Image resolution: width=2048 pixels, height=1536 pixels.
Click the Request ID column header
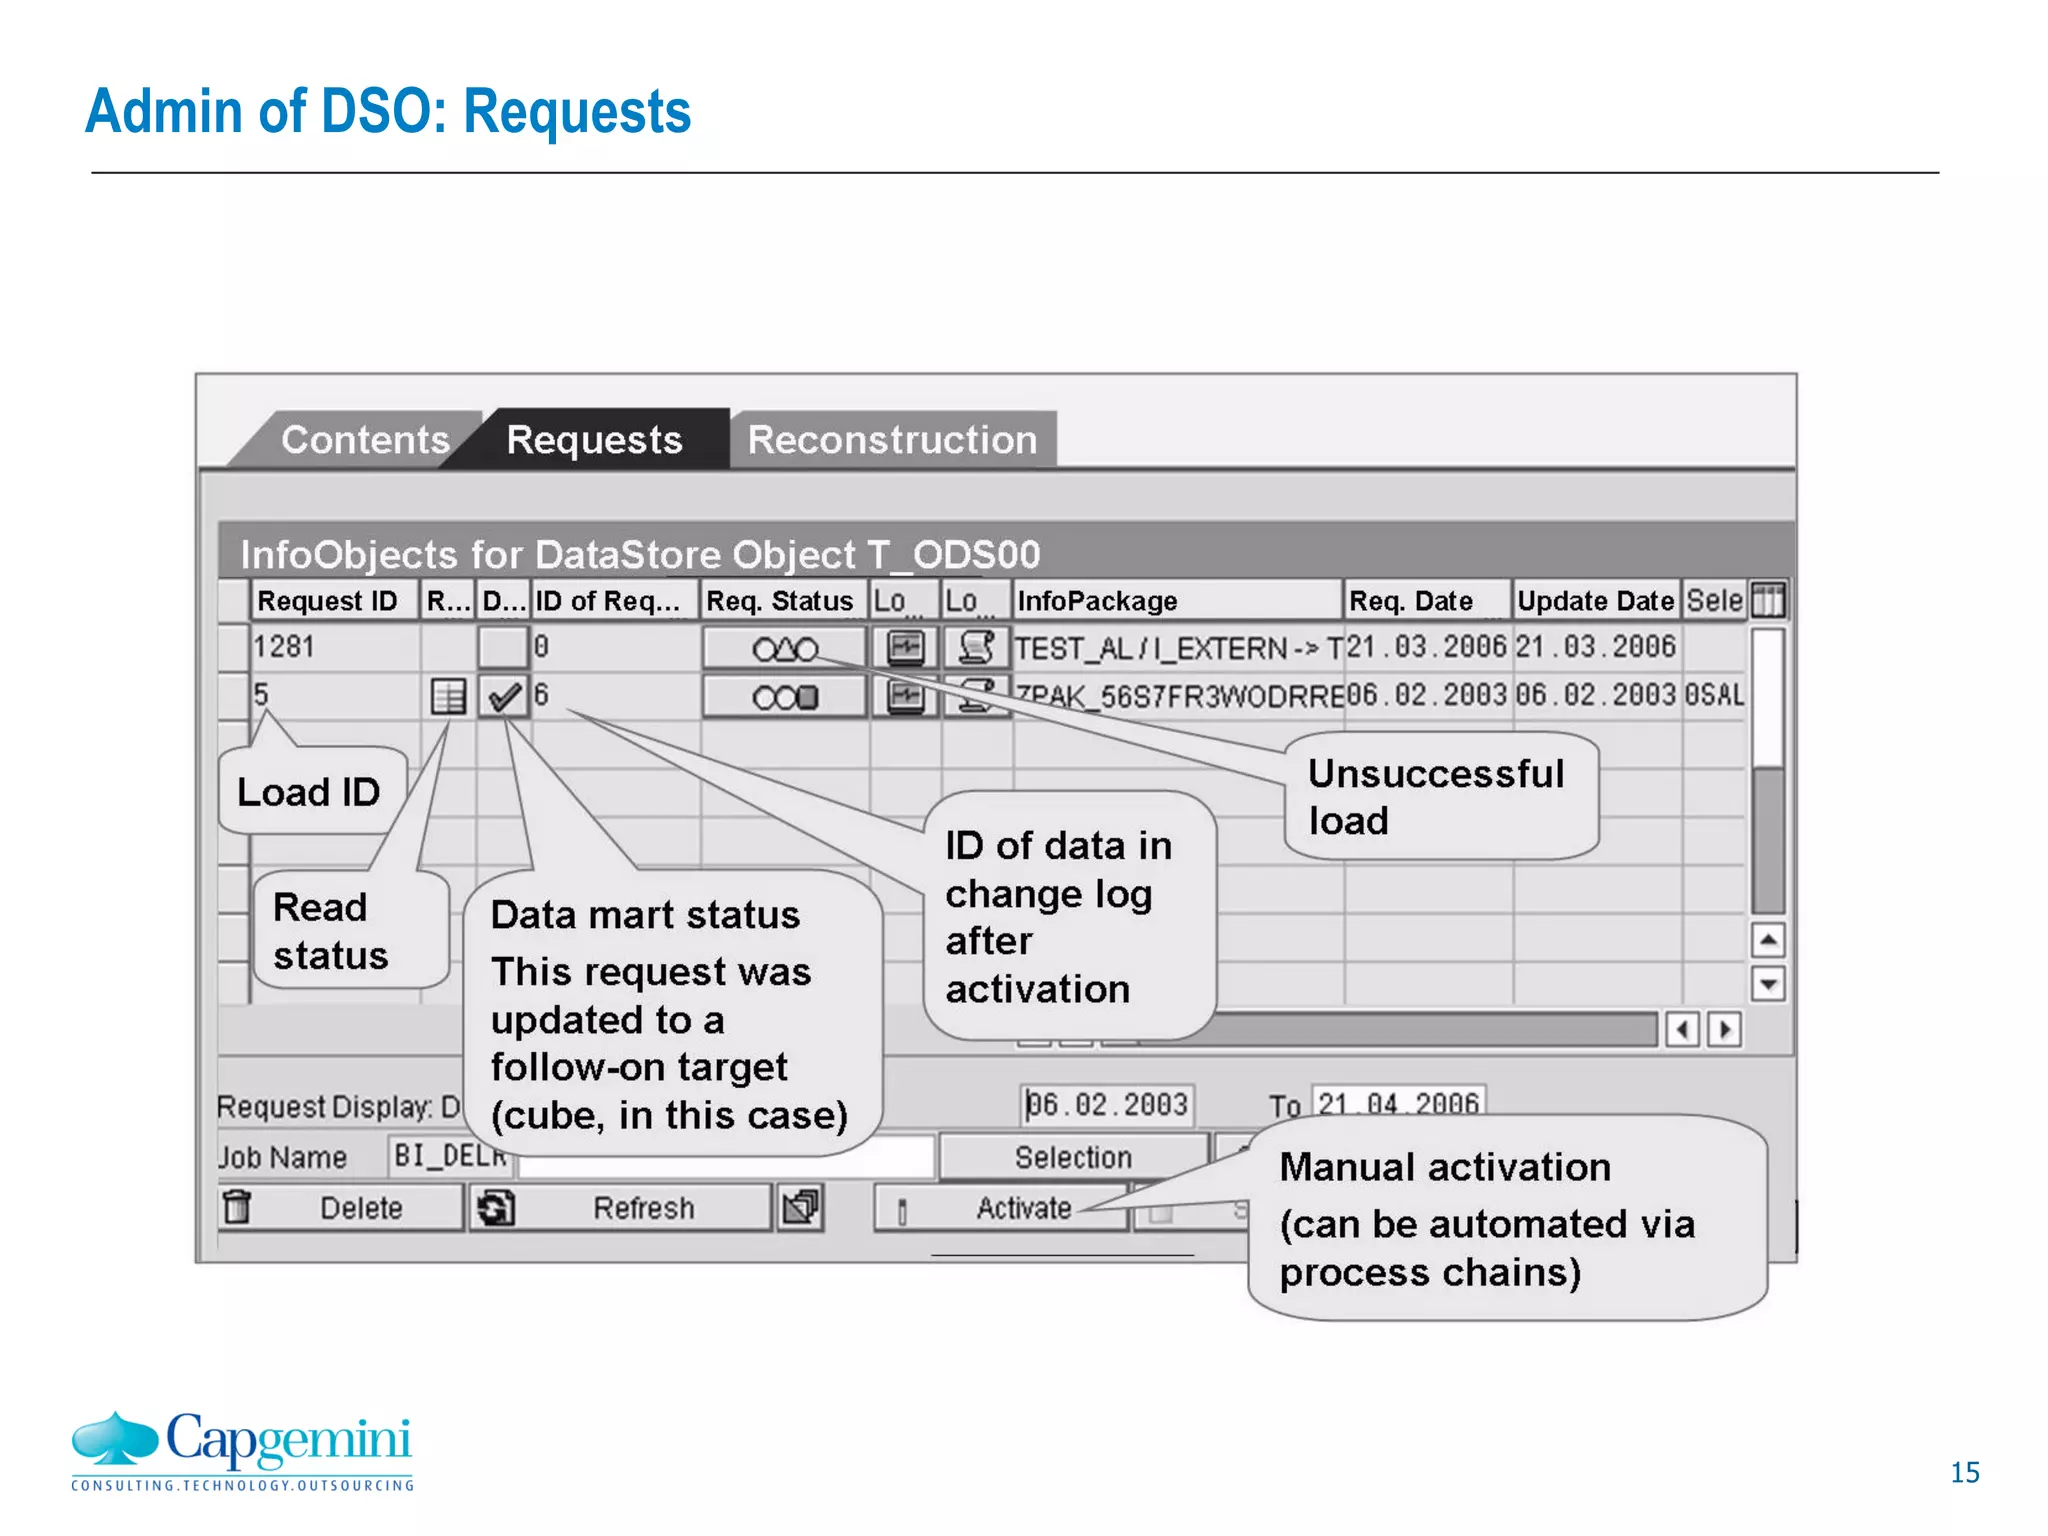(334, 601)
